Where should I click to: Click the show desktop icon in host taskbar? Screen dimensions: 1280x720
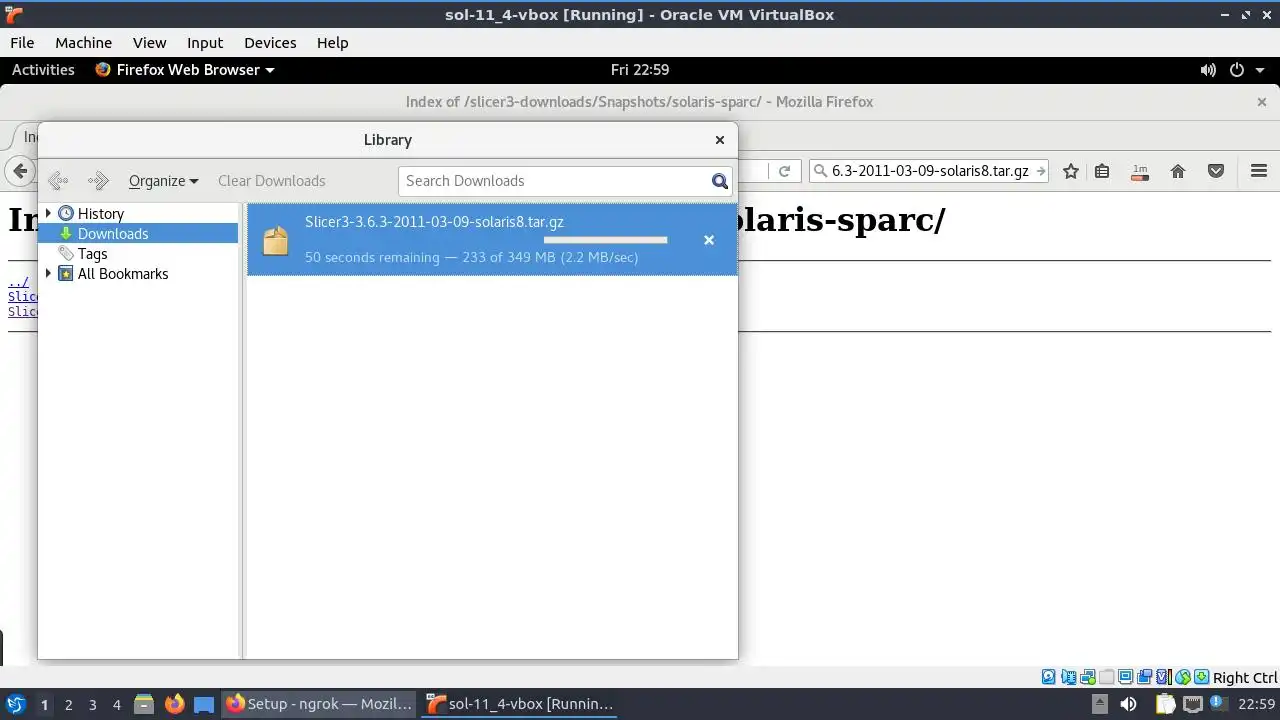[204, 704]
